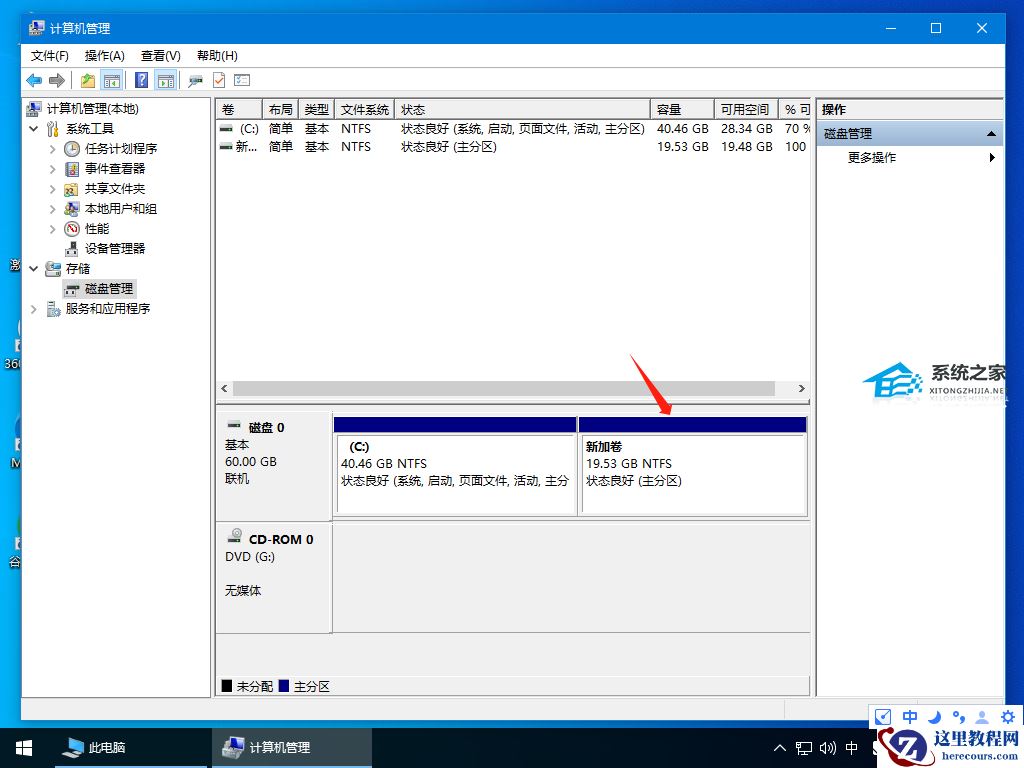
Task: Click the list view toolbar icon
Action: 242,80
